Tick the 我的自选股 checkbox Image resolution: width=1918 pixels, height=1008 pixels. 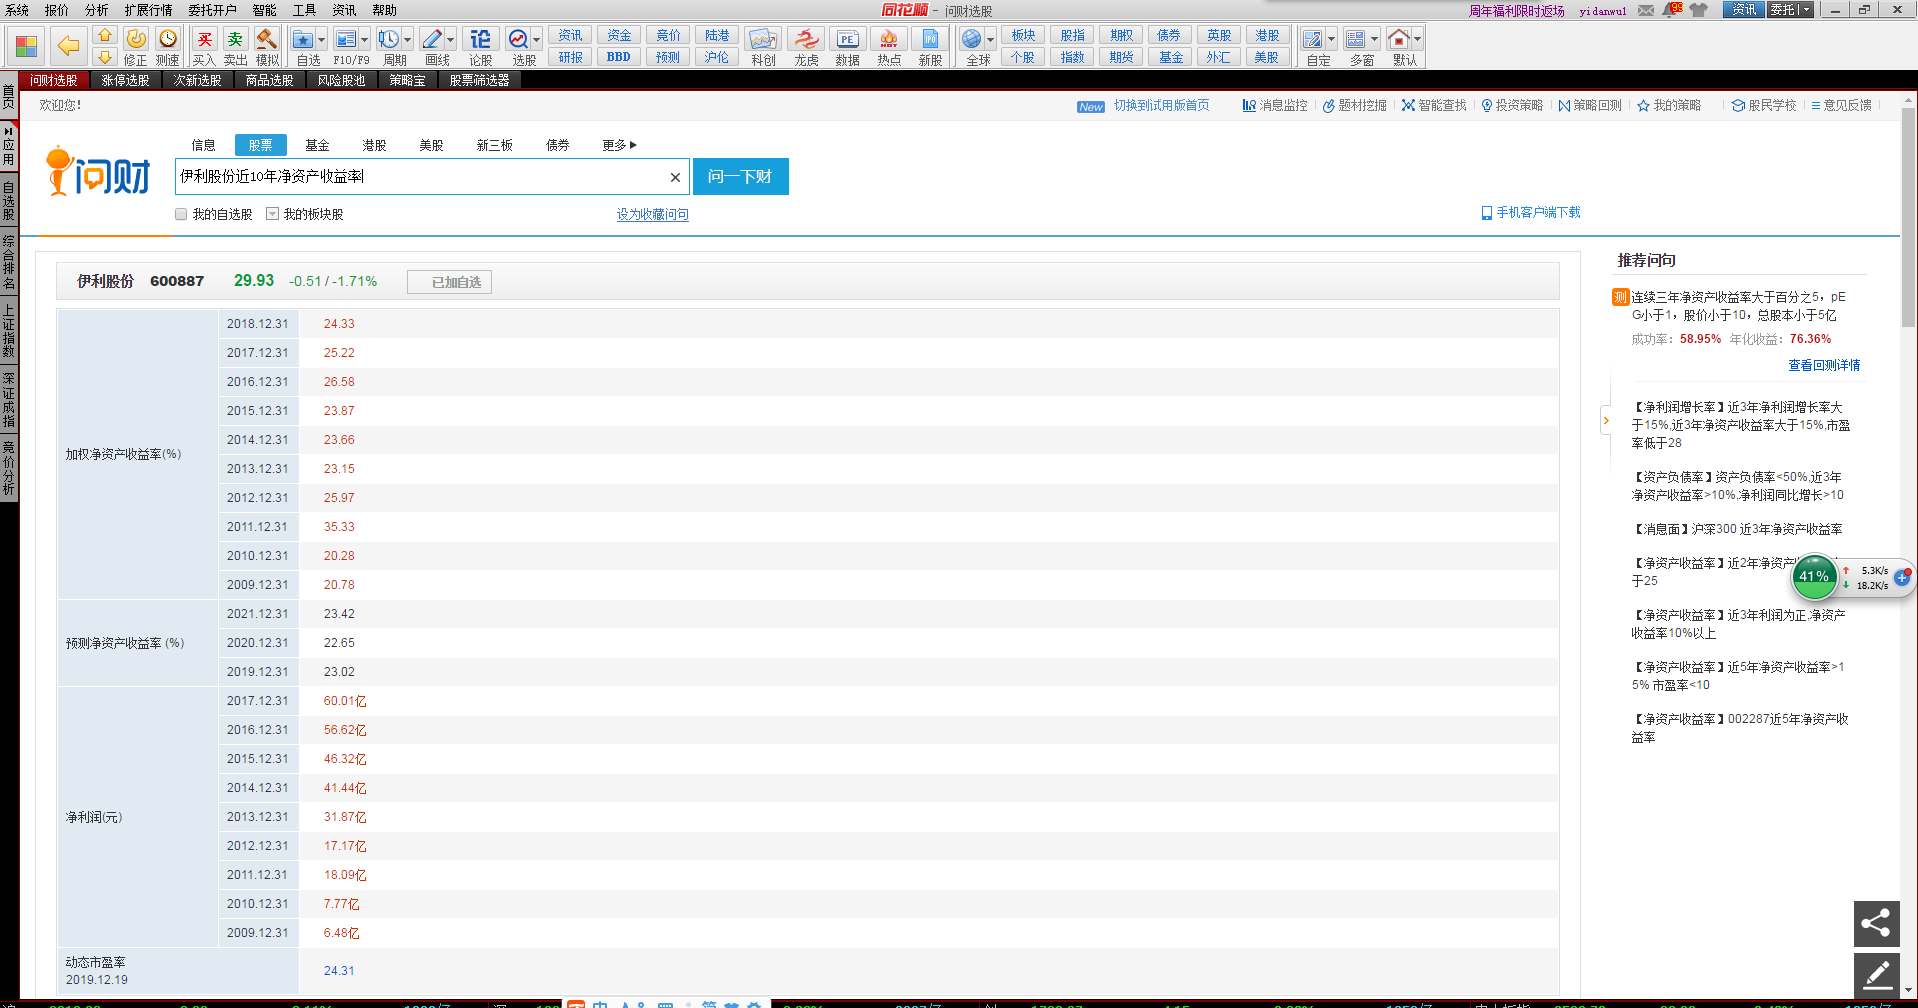pyautogui.click(x=181, y=214)
